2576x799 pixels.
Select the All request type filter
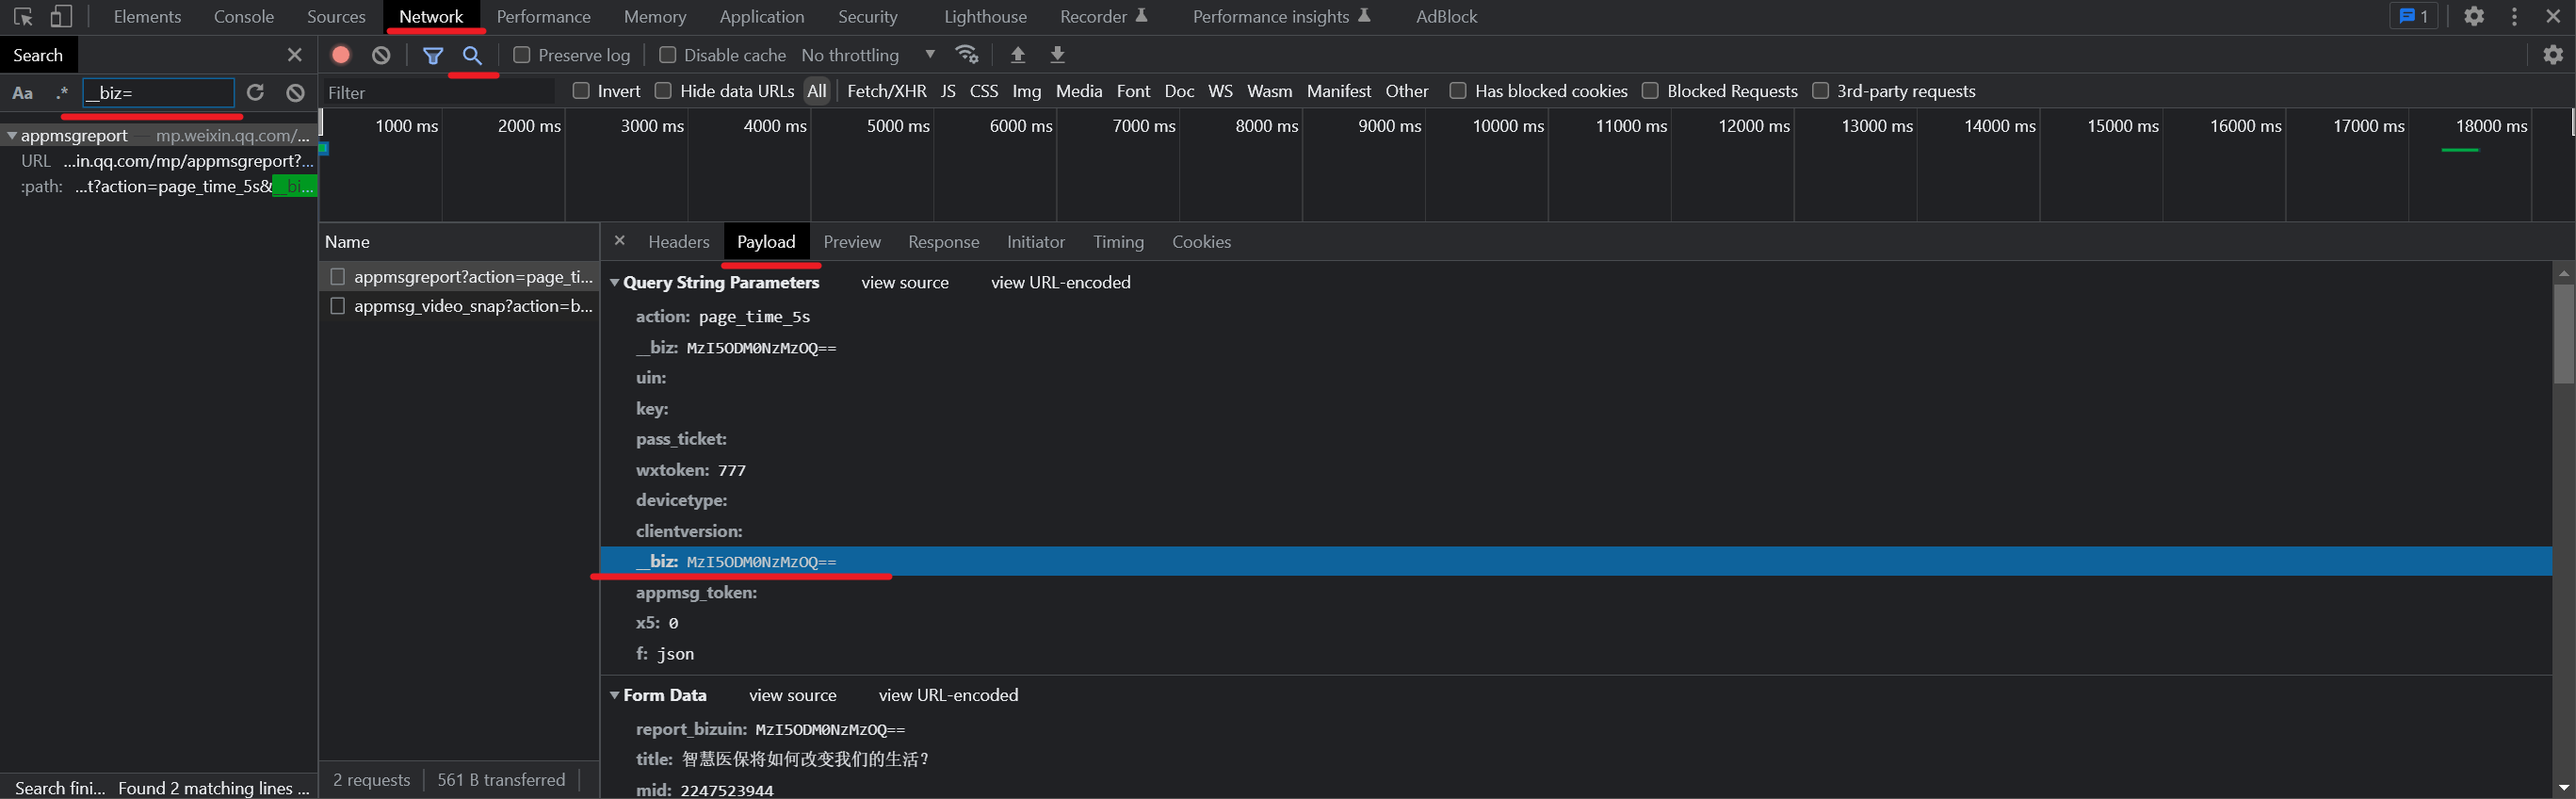(817, 91)
